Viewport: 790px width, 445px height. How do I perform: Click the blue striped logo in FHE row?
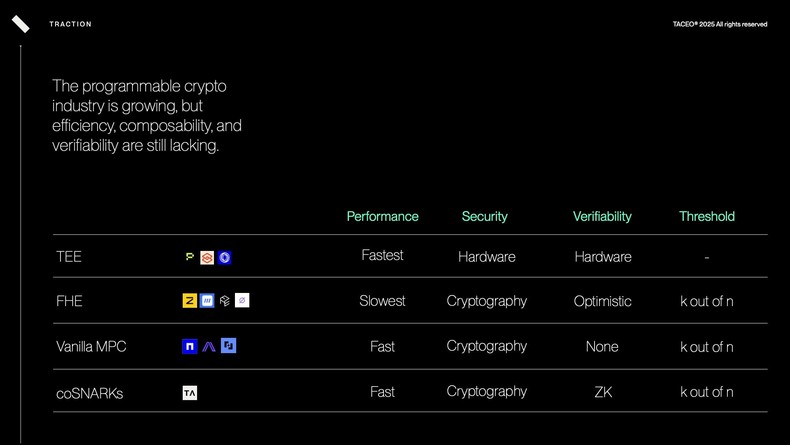(x=207, y=300)
